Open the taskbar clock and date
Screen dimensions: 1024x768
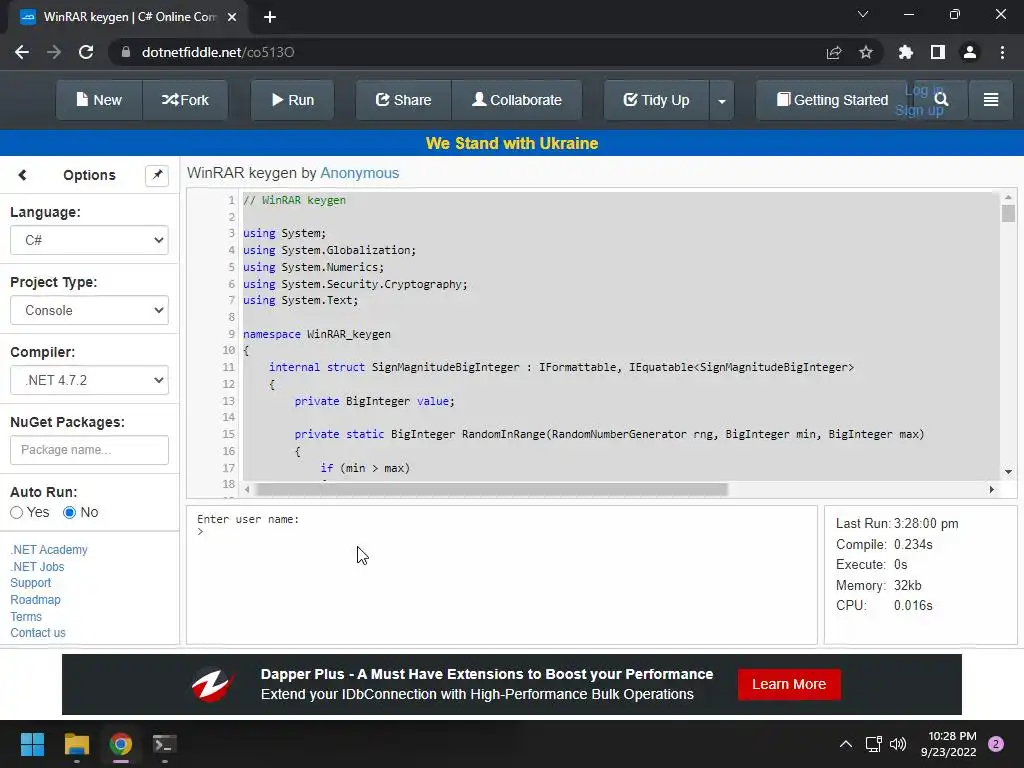(x=949, y=744)
